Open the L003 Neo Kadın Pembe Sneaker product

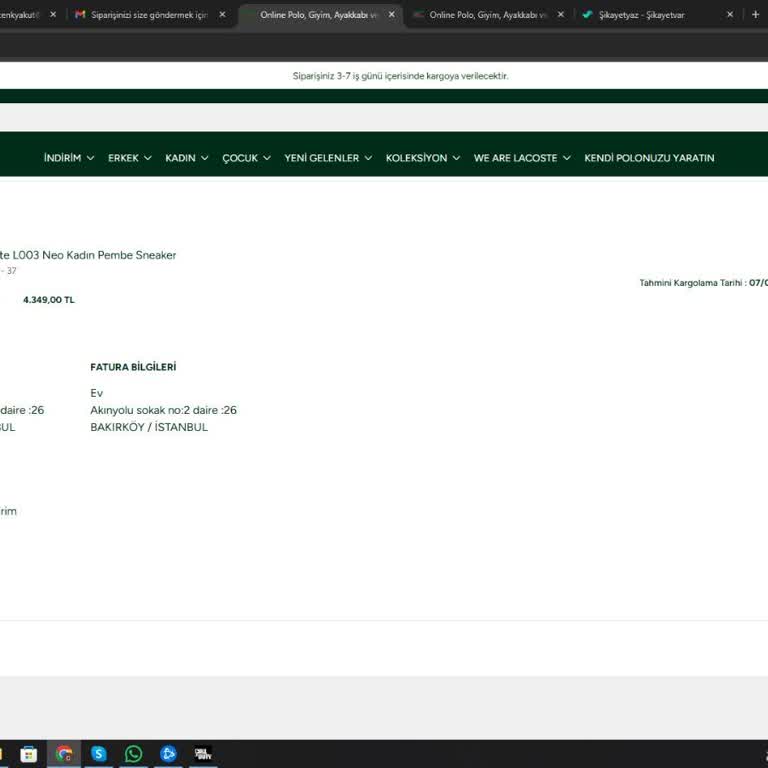pos(88,255)
